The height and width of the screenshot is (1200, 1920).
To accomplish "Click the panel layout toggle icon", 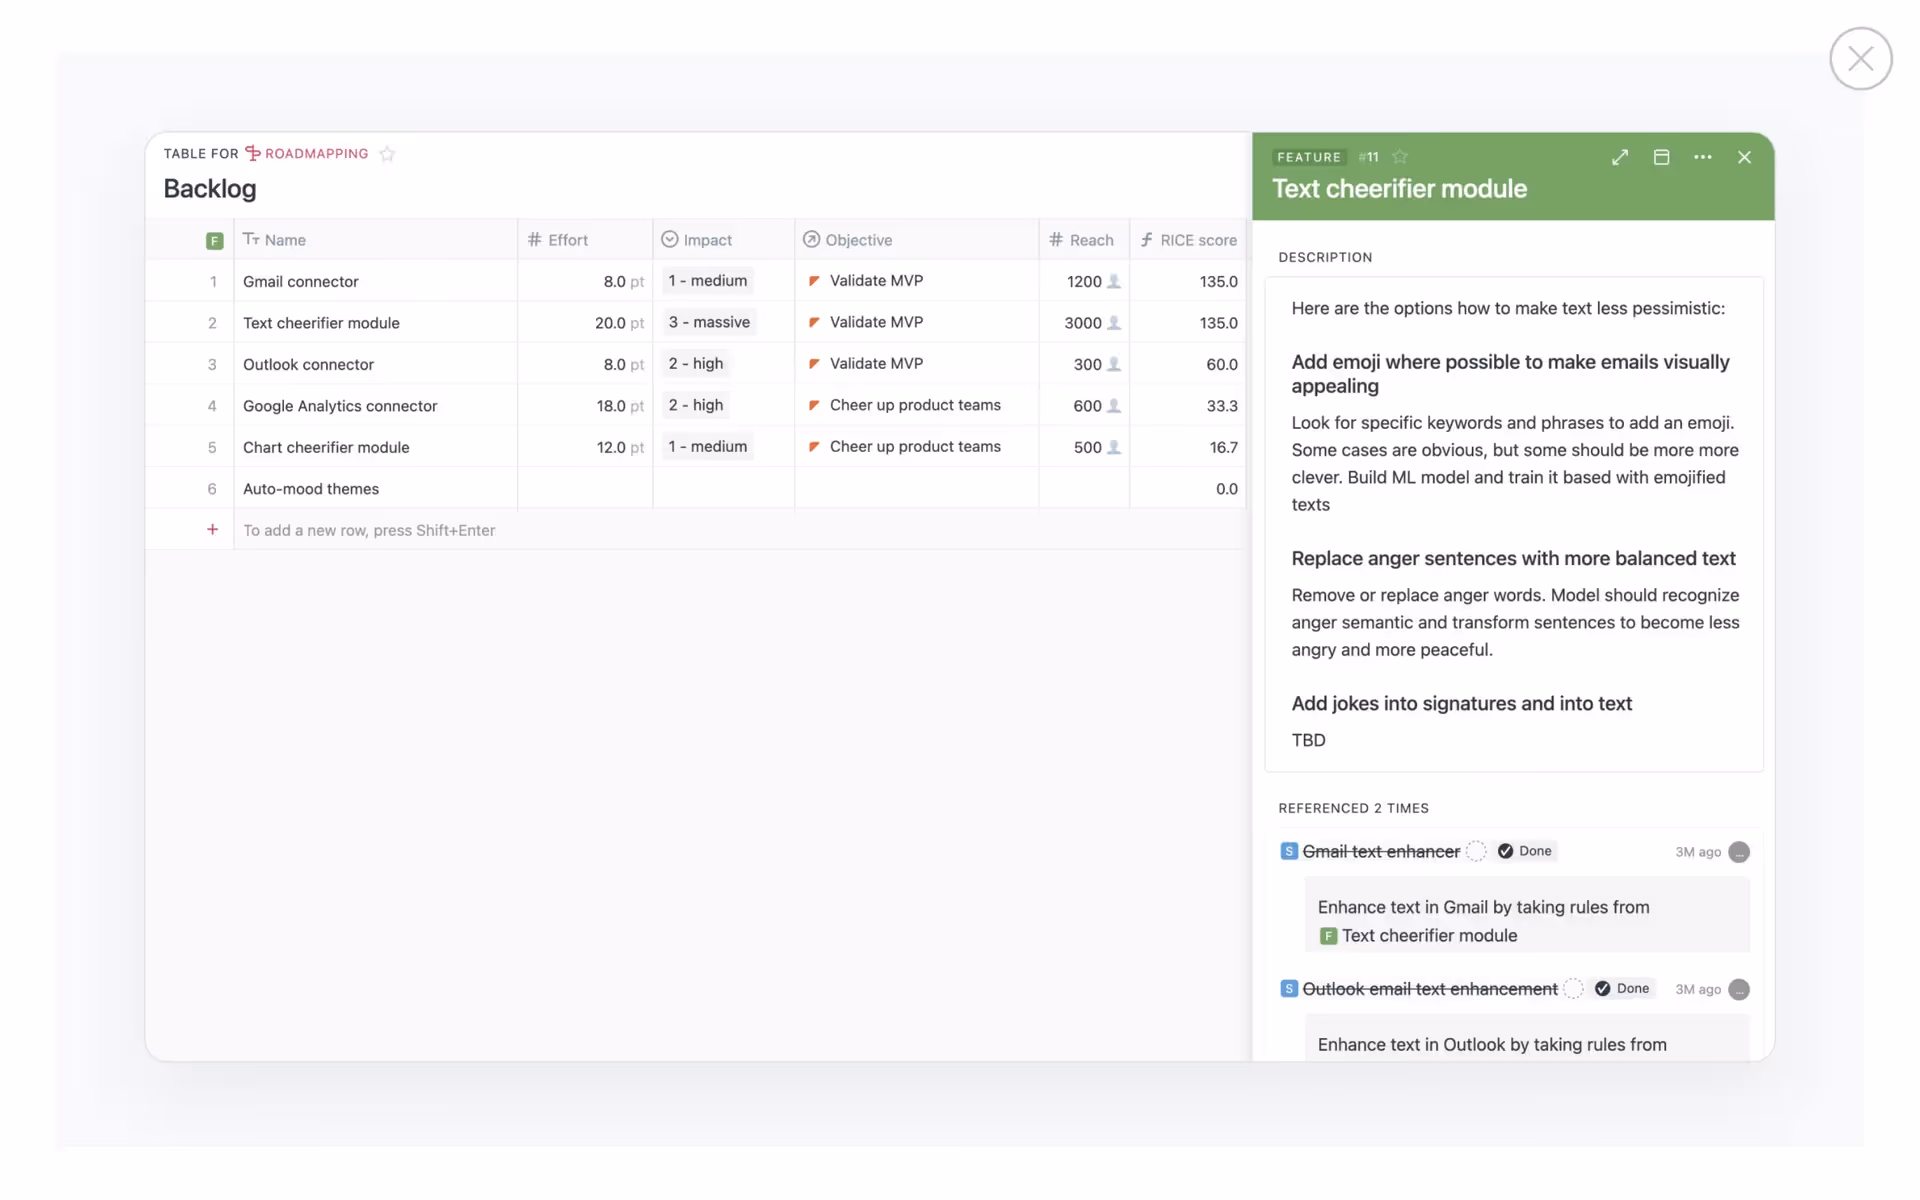I will coord(1661,157).
